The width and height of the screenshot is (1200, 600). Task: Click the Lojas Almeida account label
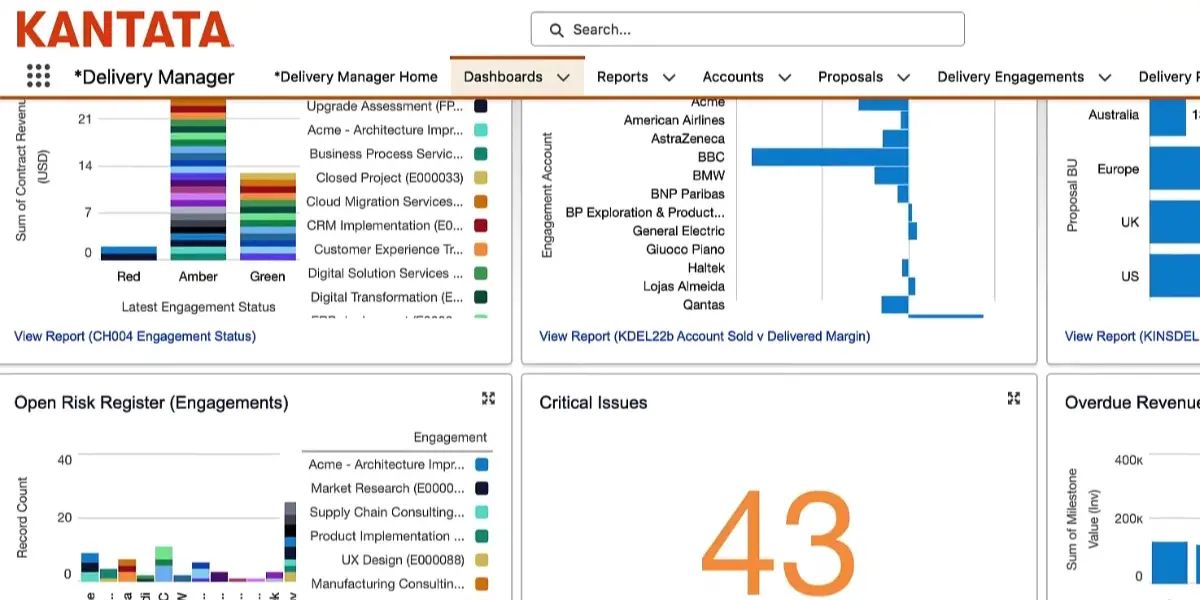pos(684,287)
